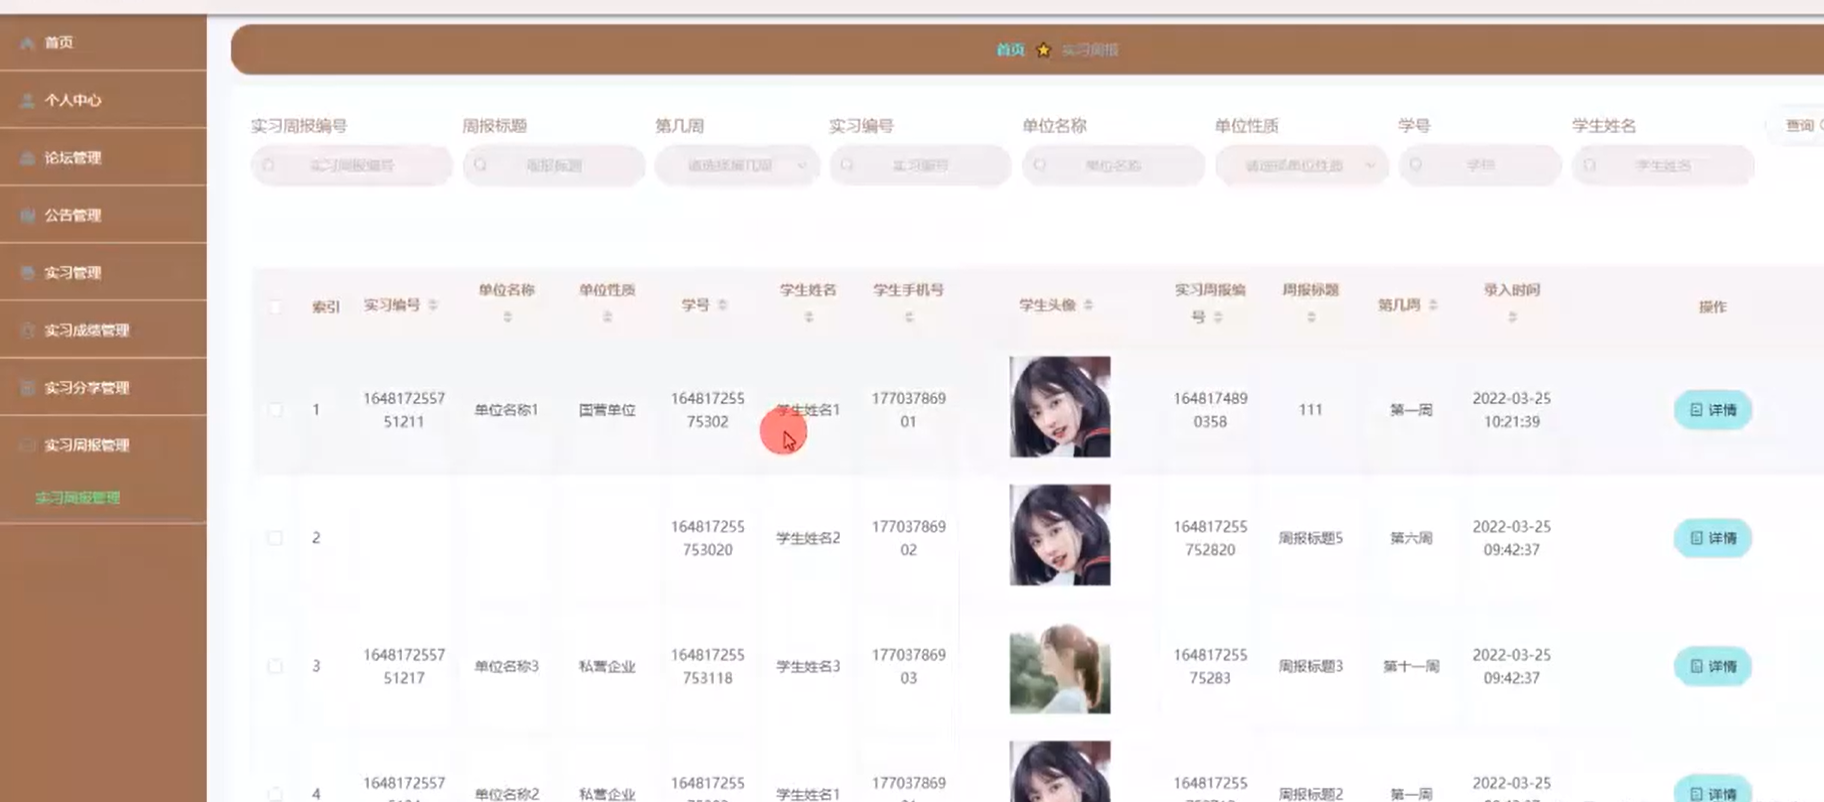Click the search icon in 实习周报编号 filter field
1824x802 pixels.
coord(268,165)
